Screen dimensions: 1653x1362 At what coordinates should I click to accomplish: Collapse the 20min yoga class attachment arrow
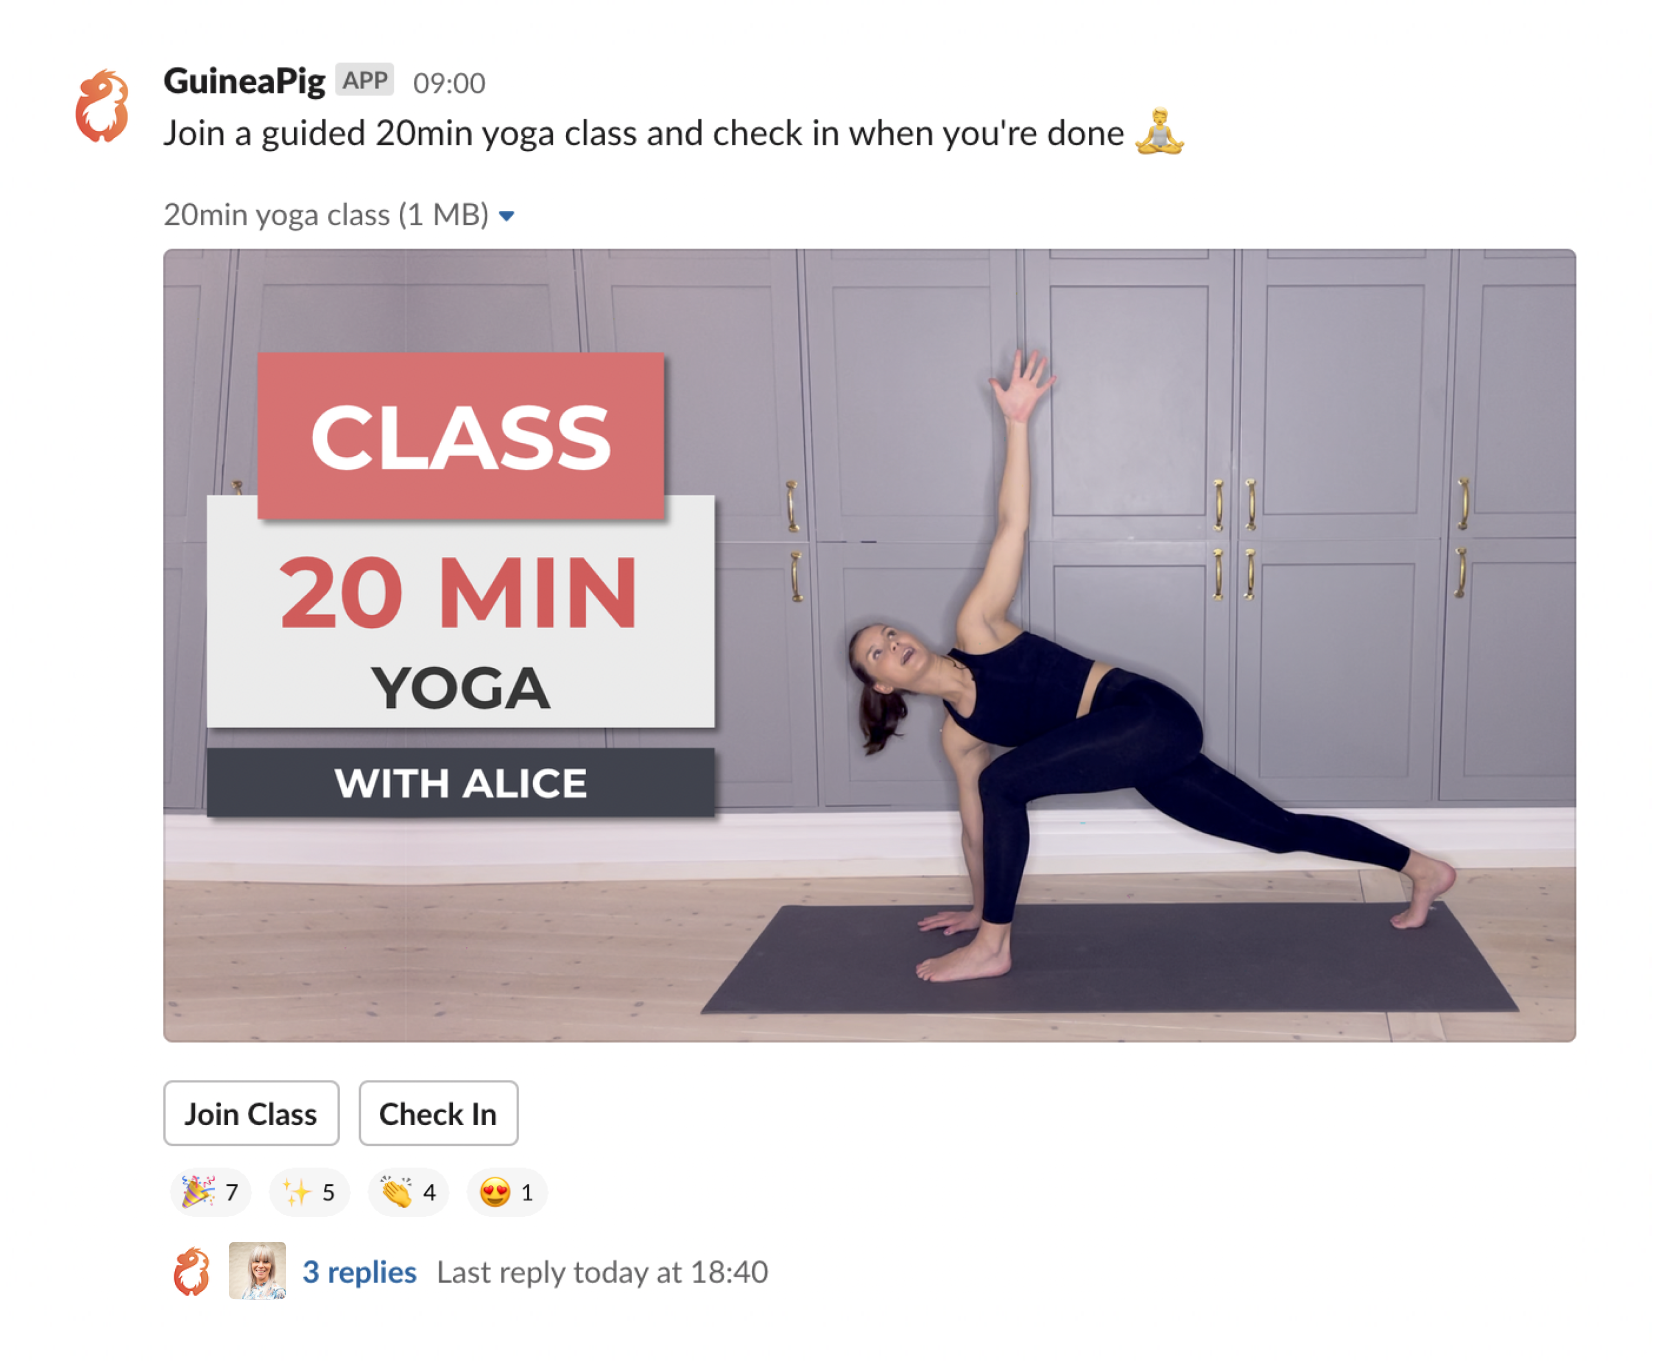507,216
